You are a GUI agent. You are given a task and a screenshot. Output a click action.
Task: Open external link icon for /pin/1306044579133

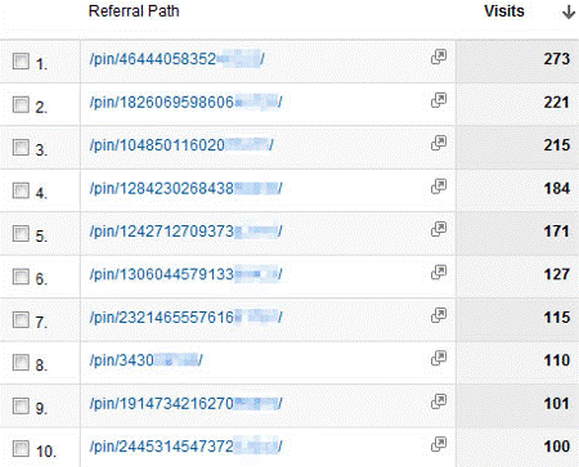[x=439, y=272]
